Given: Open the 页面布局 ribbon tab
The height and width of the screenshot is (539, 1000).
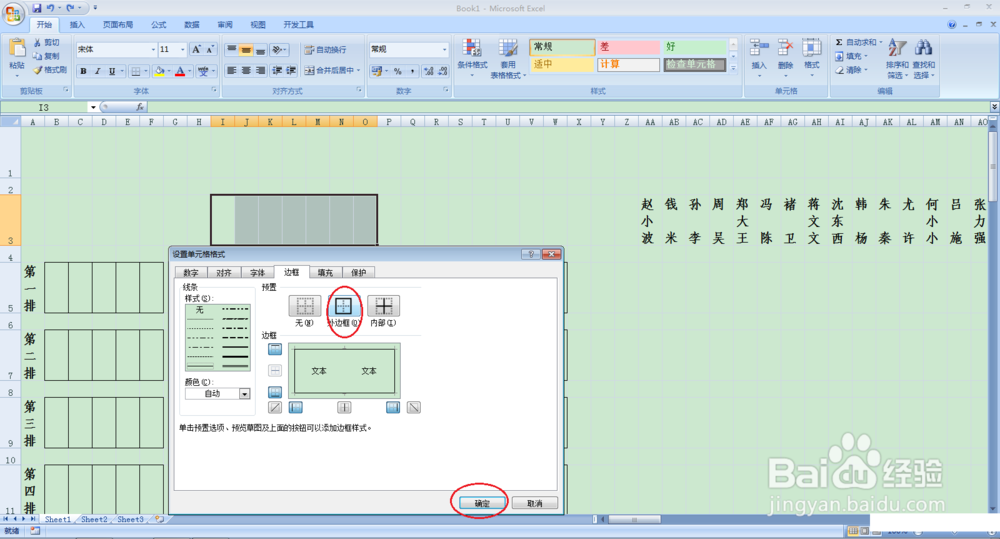Looking at the screenshot, I should (118, 25).
